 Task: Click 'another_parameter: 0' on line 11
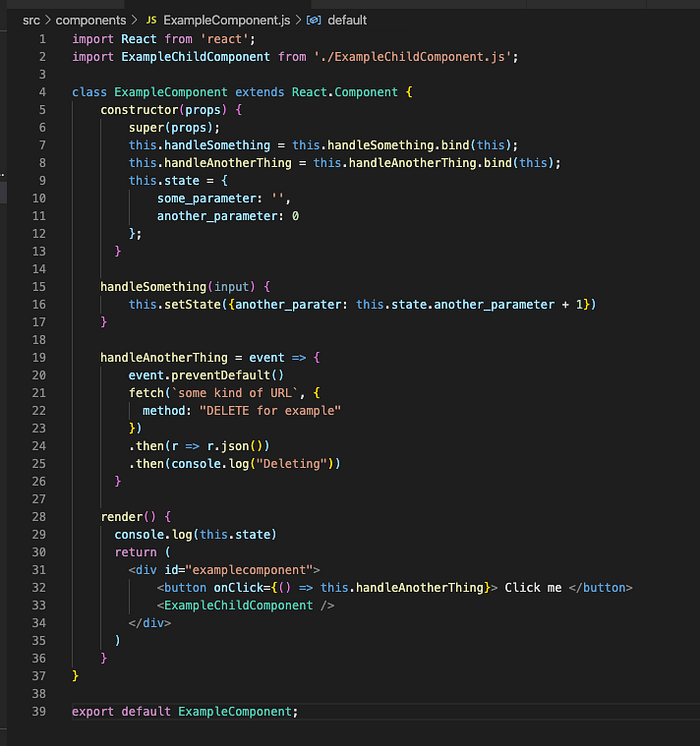228,216
